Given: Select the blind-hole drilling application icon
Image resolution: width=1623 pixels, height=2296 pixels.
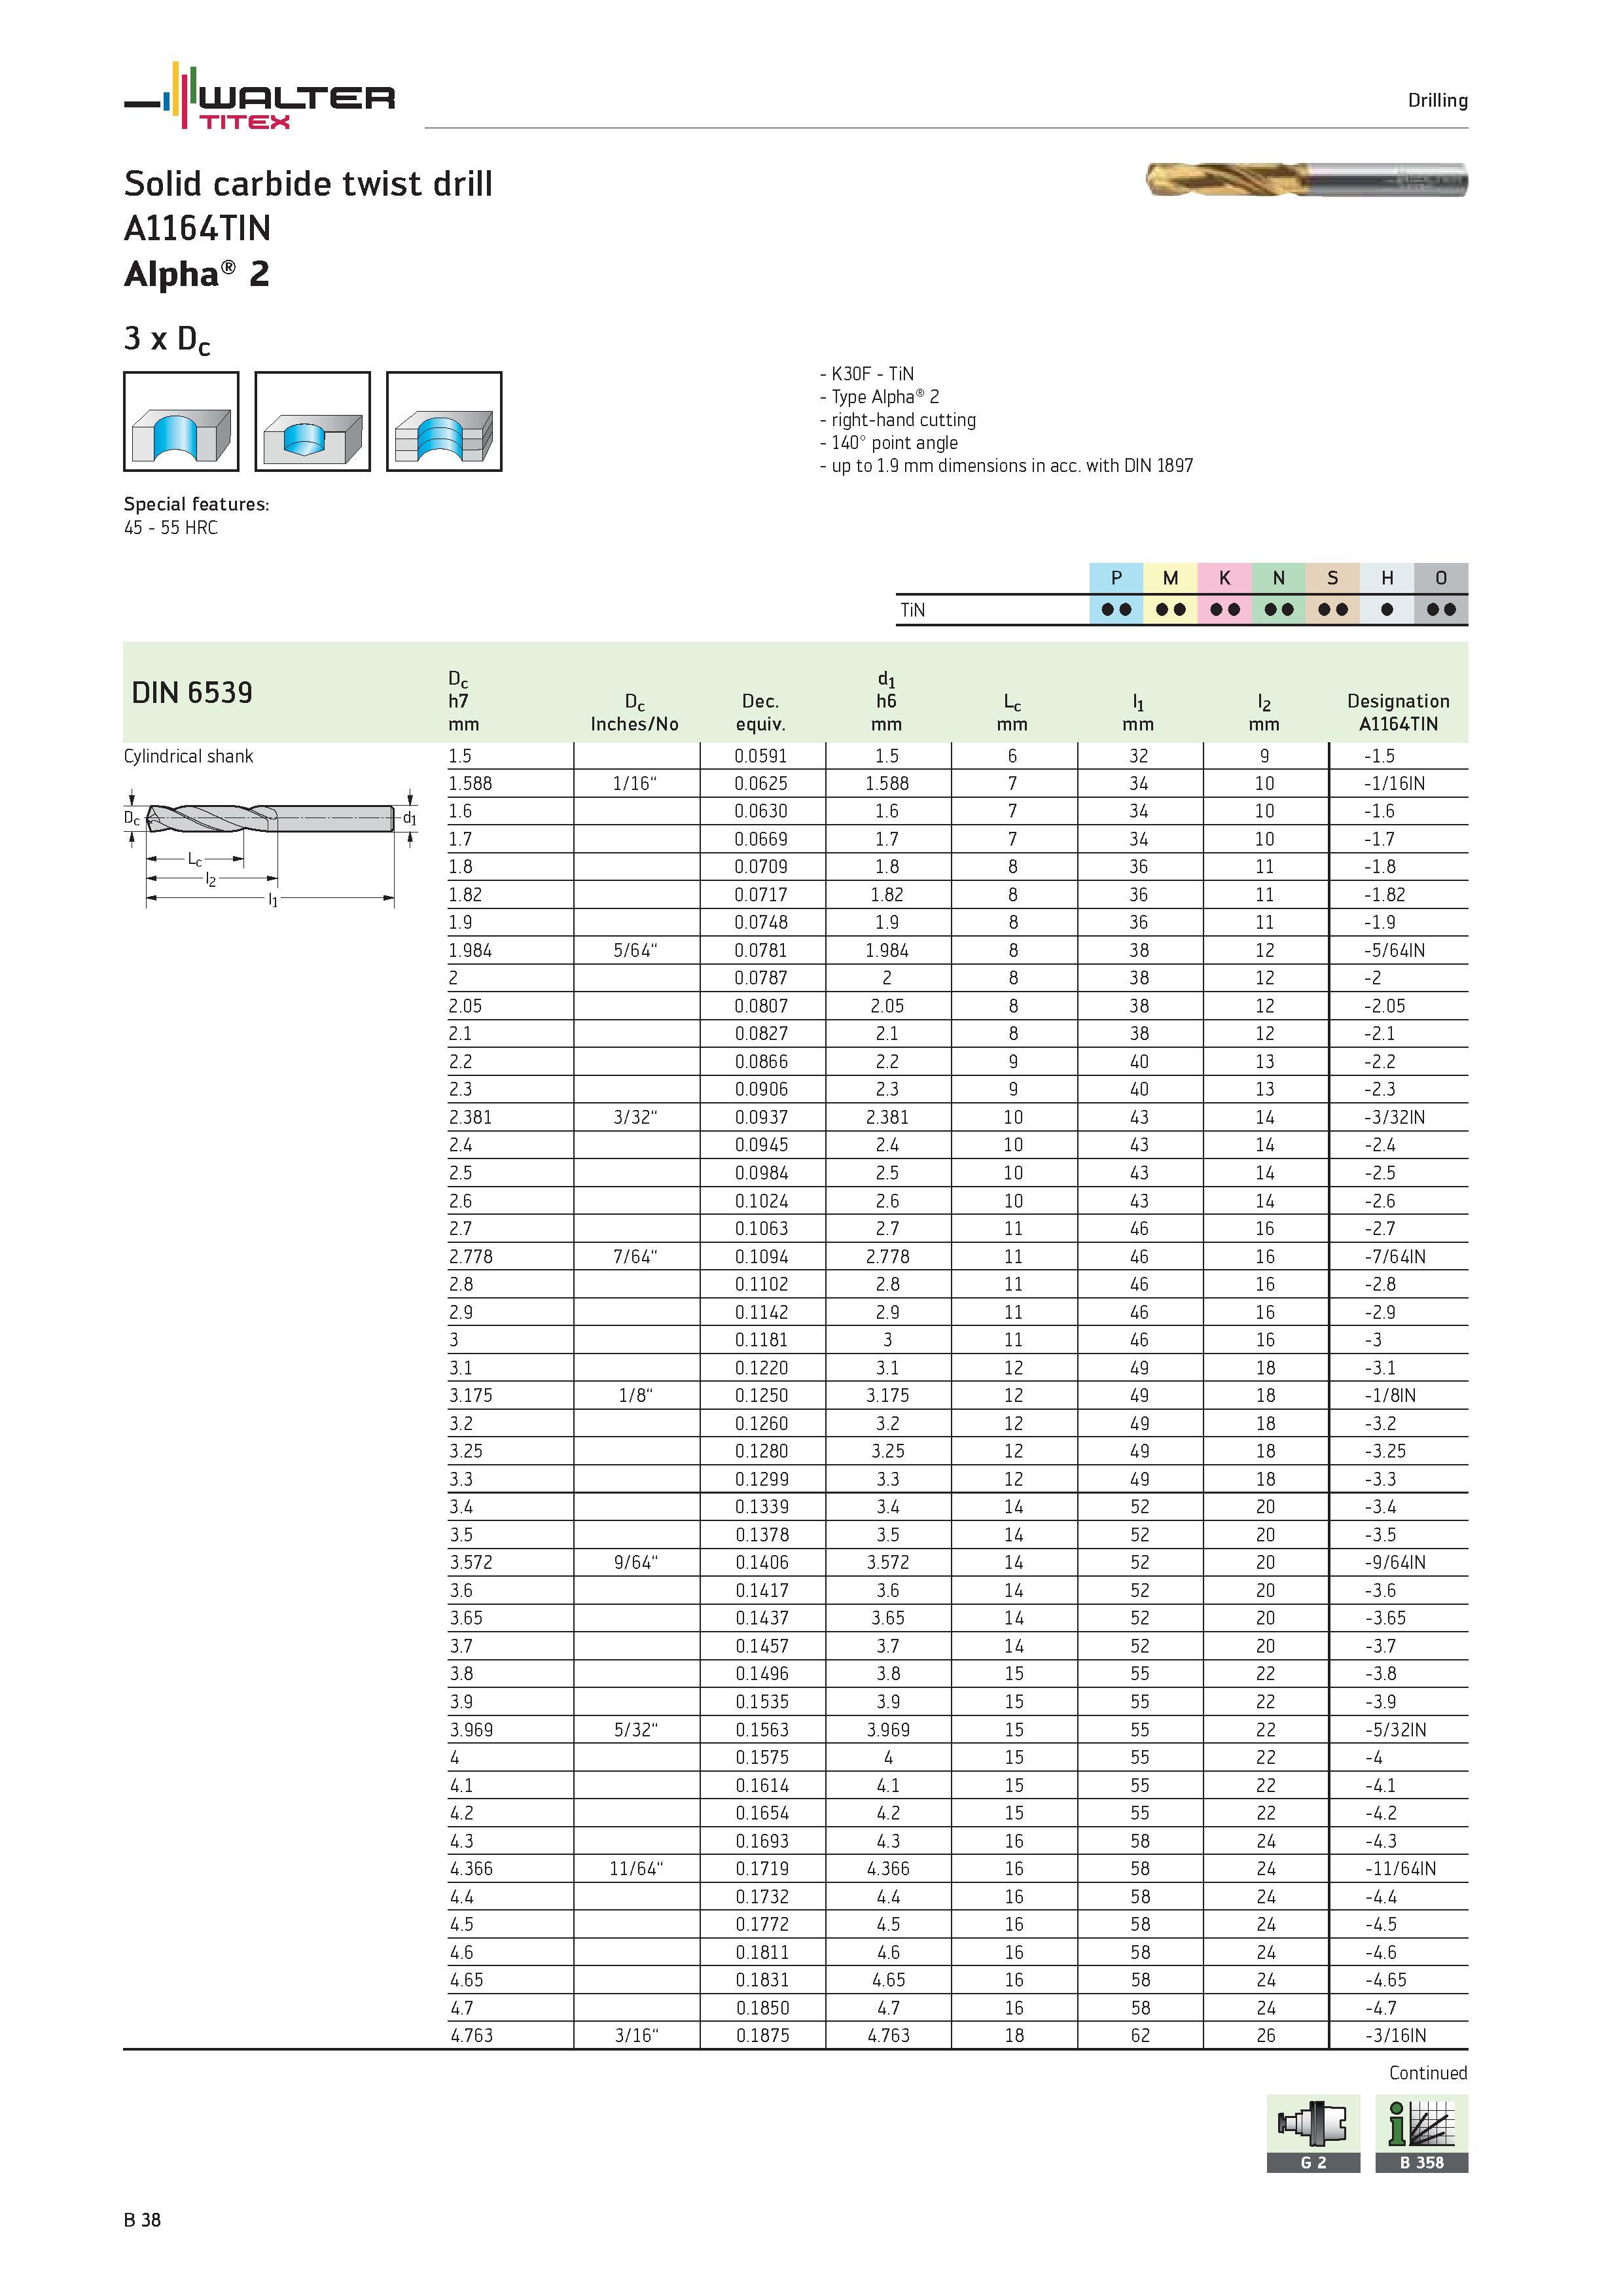Looking at the screenshot, I should 313,421.
